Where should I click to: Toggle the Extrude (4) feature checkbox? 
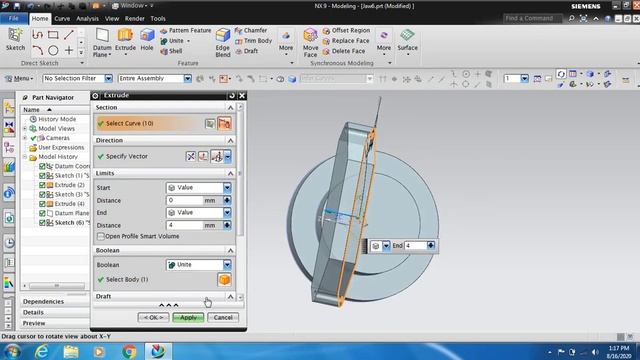[42, 204]
